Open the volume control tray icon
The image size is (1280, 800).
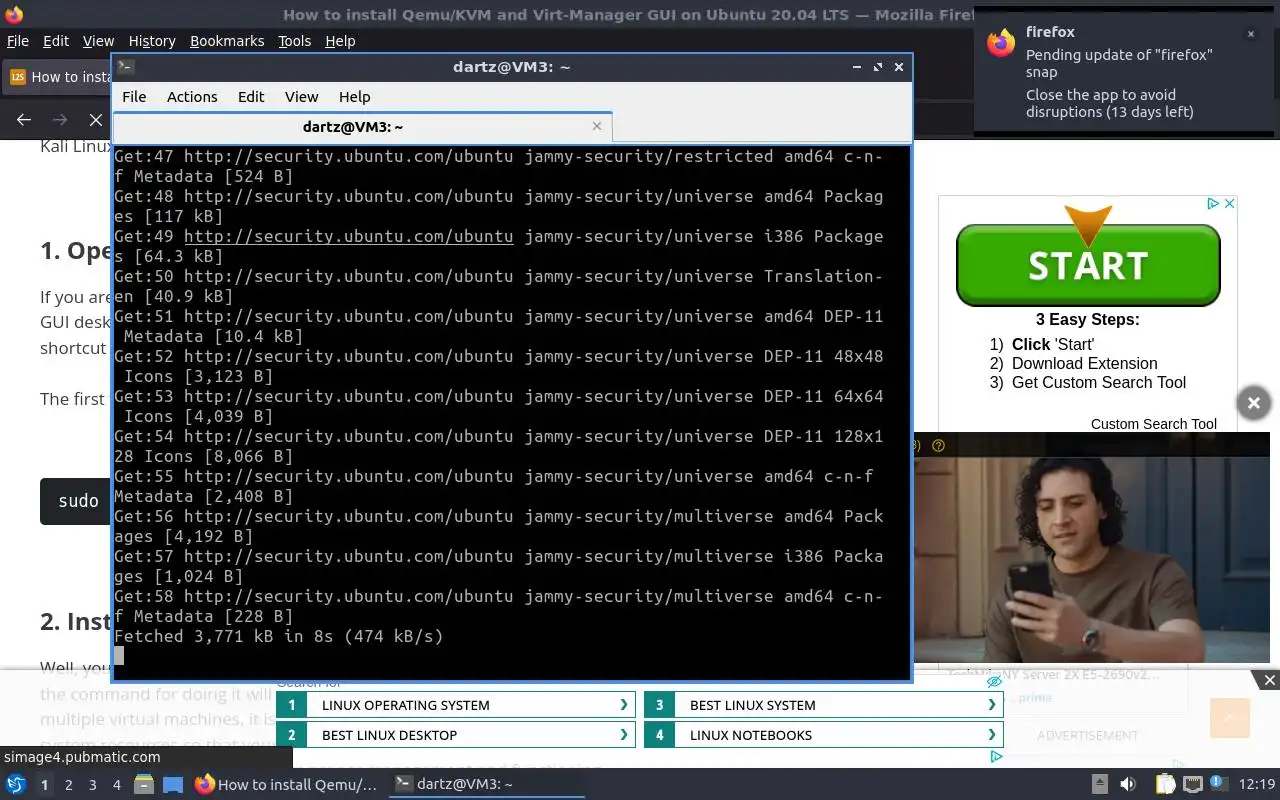[1127, 785]
